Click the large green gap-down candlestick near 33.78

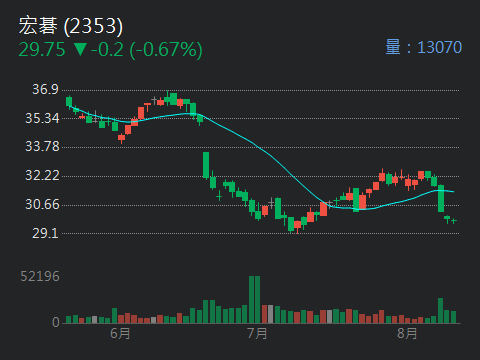206,165
